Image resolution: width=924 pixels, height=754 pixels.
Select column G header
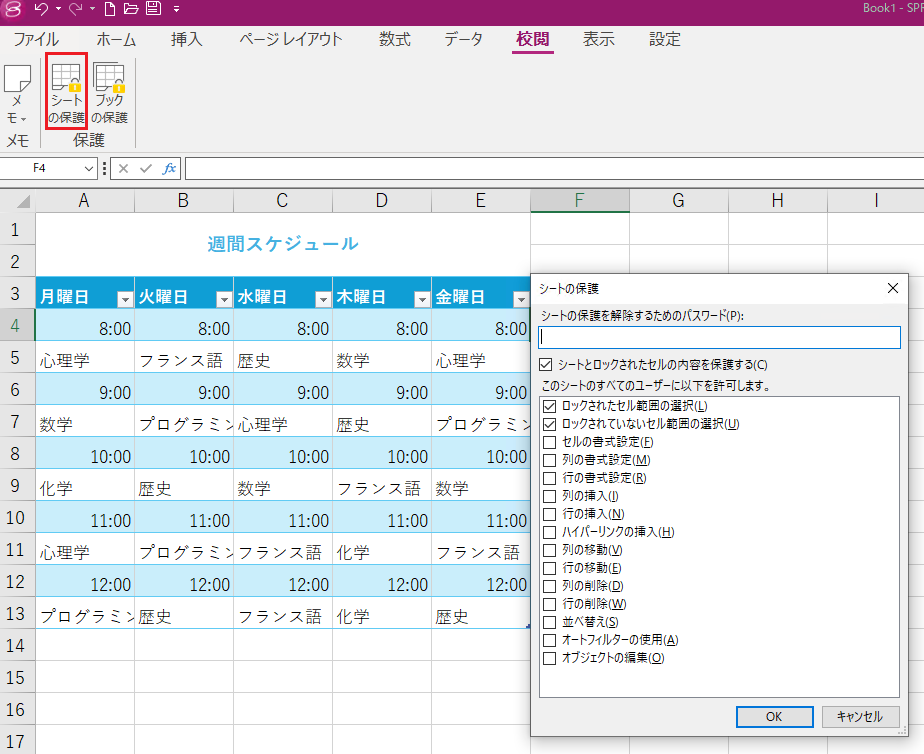point(679,201)
